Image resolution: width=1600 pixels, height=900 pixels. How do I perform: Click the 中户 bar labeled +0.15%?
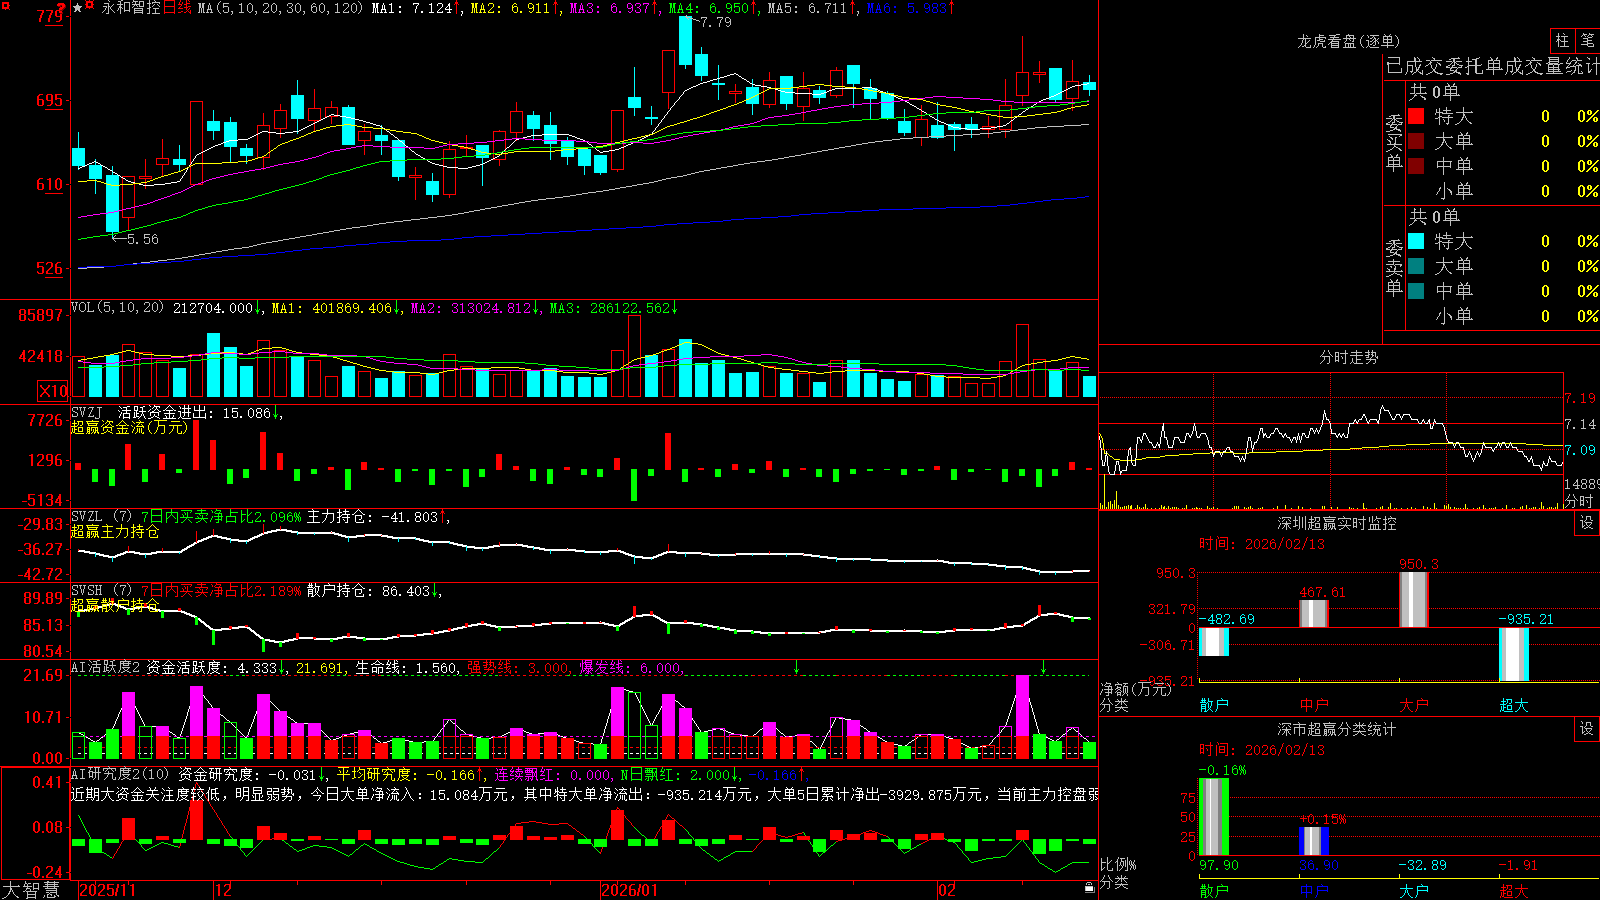click(x=1314, y=841)
